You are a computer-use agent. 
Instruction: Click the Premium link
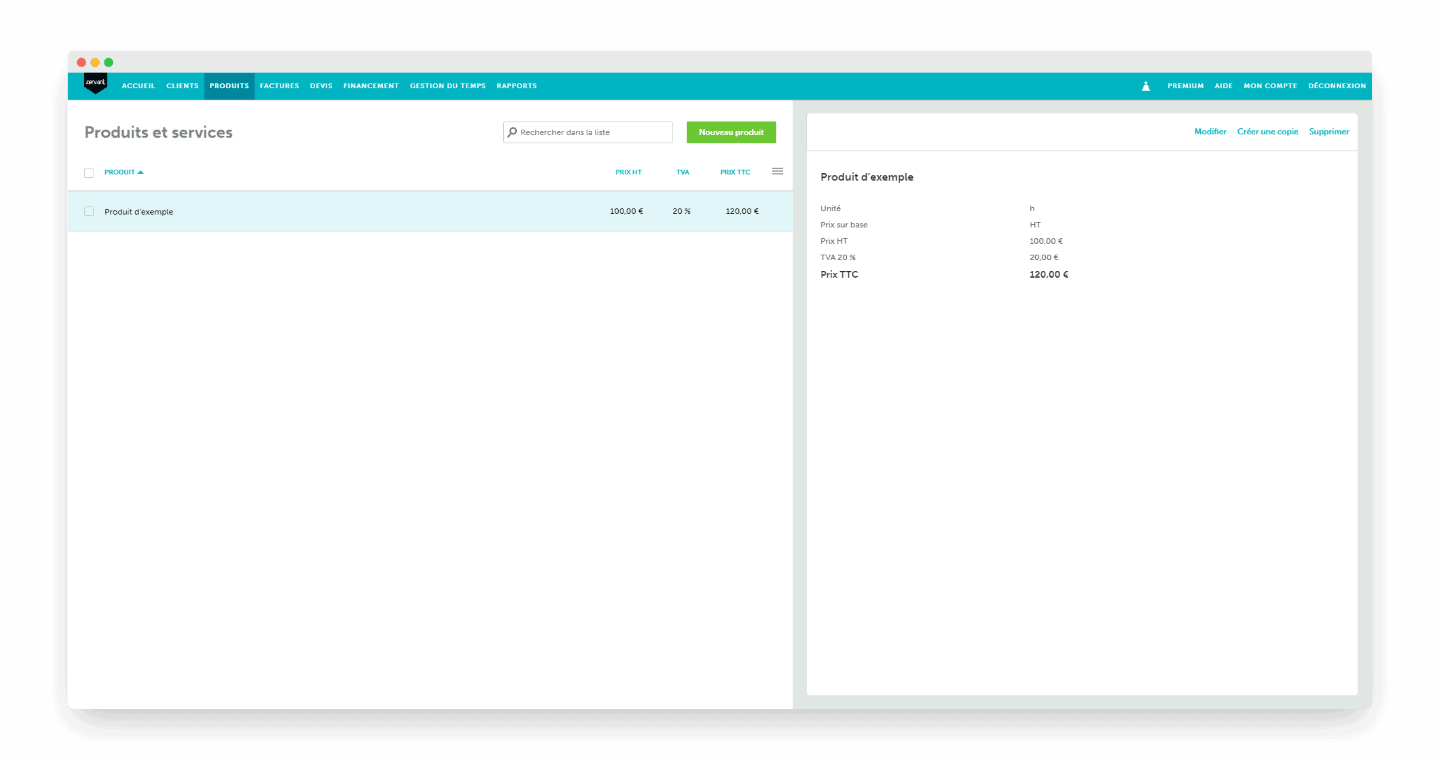coord(1185,86)
